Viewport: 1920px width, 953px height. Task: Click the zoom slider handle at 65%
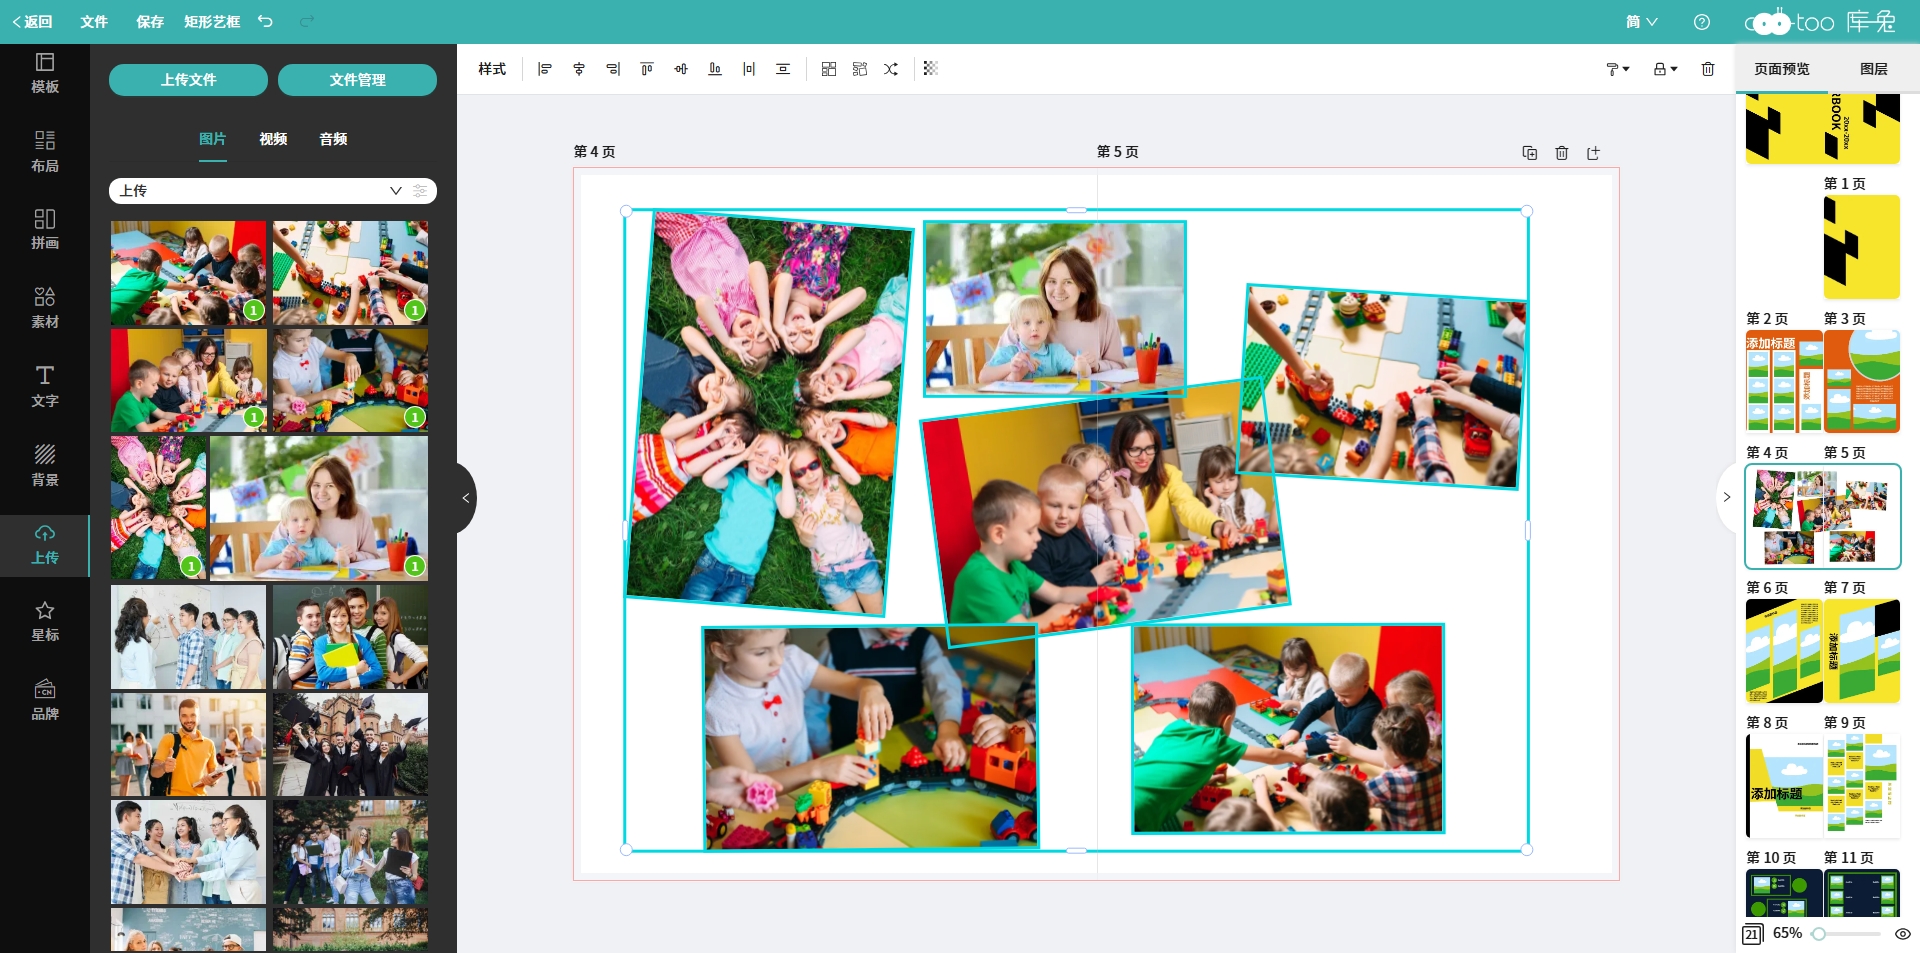pos(1819,934)
